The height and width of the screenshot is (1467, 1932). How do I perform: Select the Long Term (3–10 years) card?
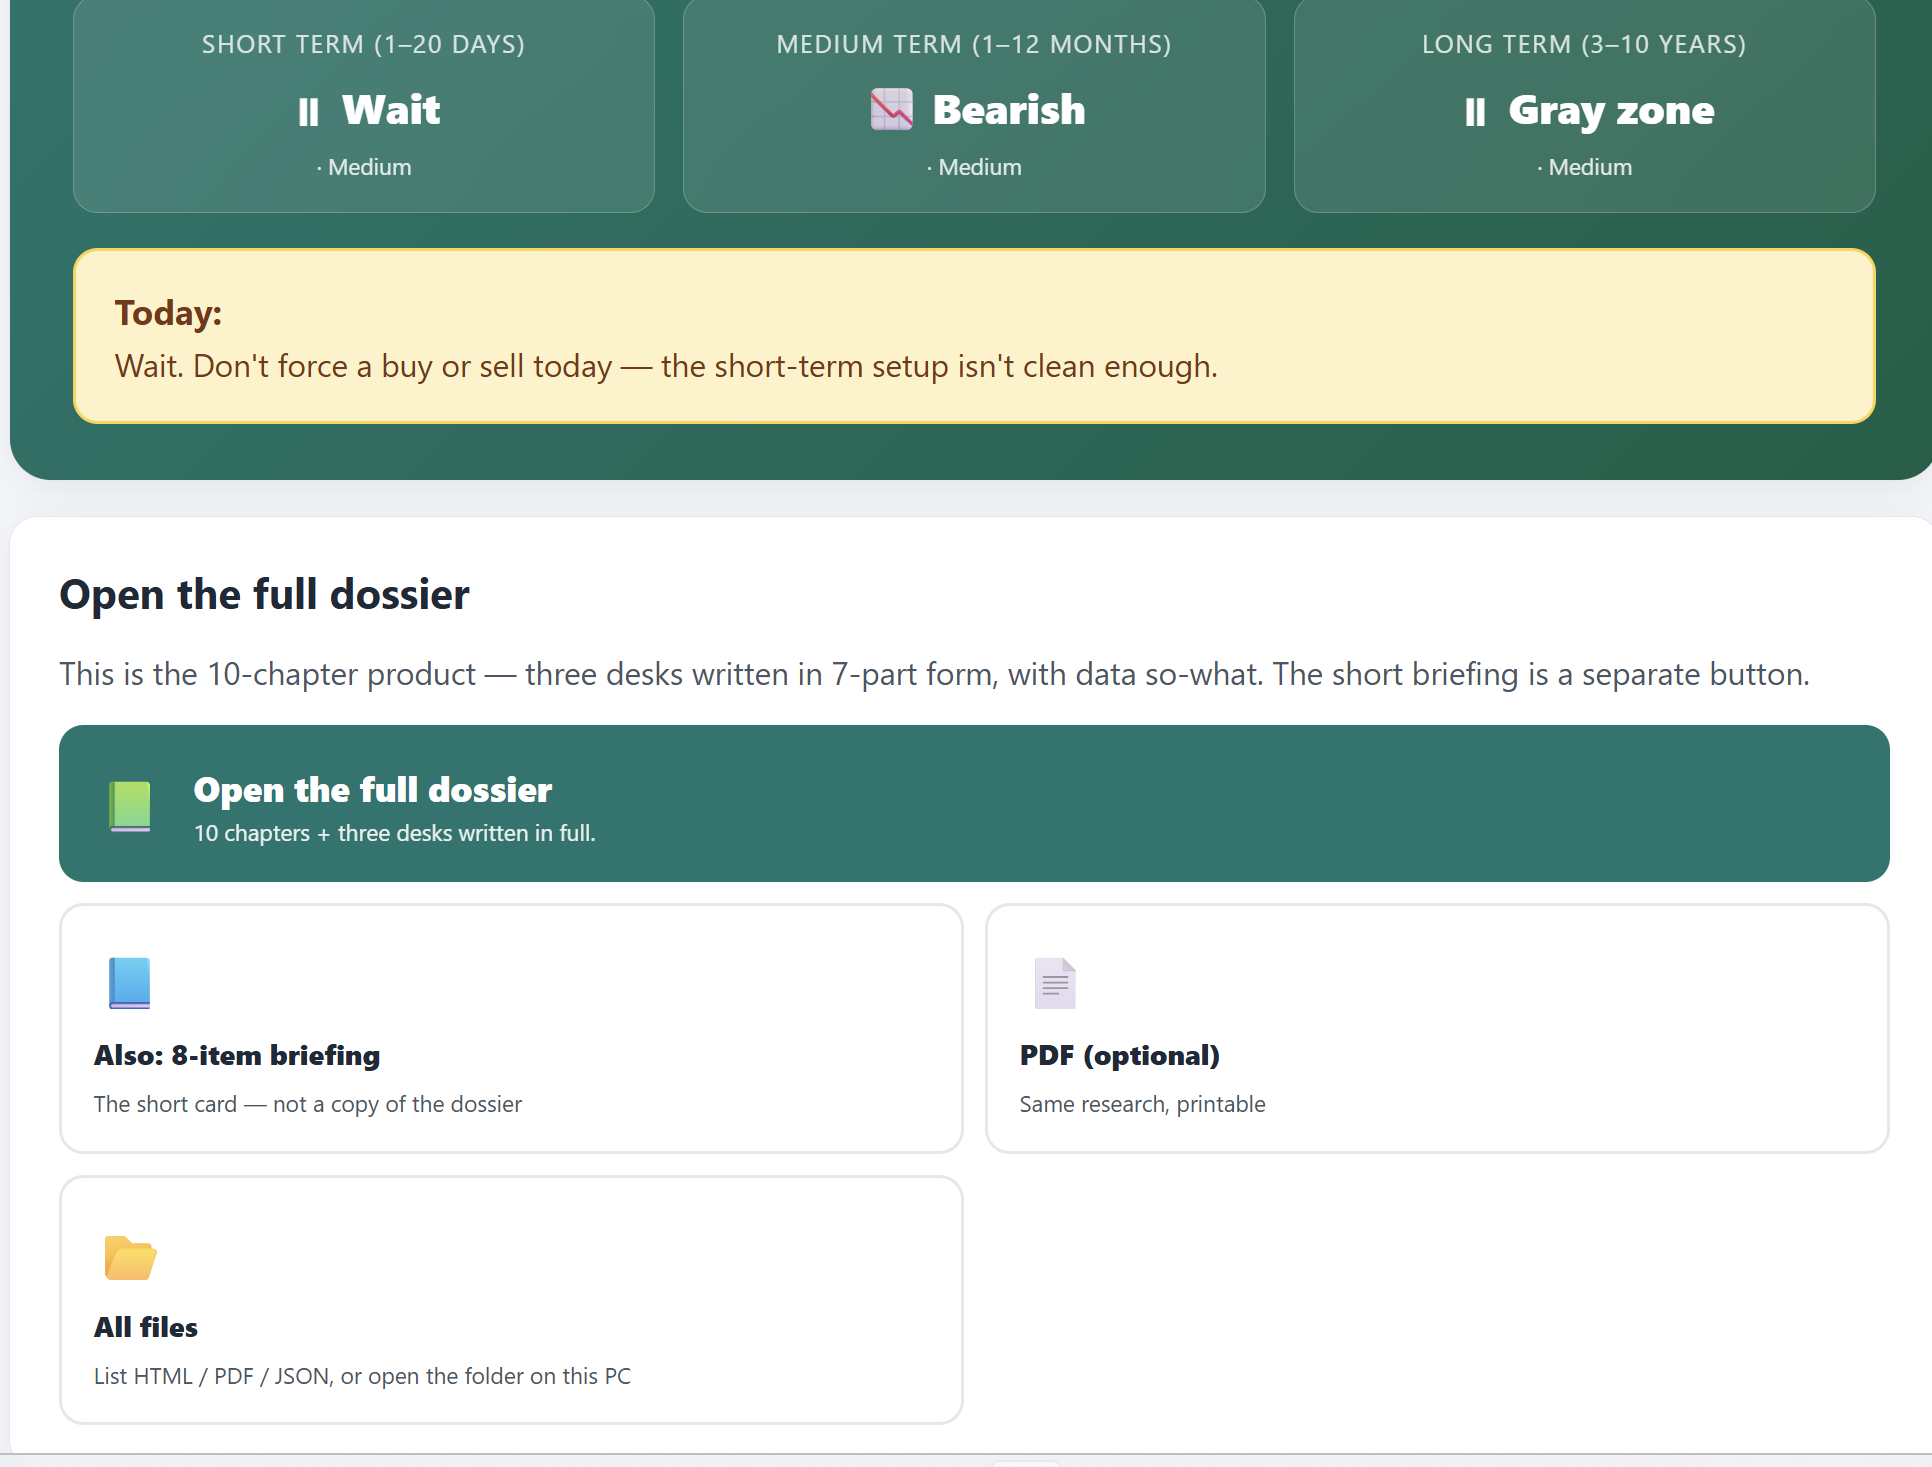coord(1584,105)
